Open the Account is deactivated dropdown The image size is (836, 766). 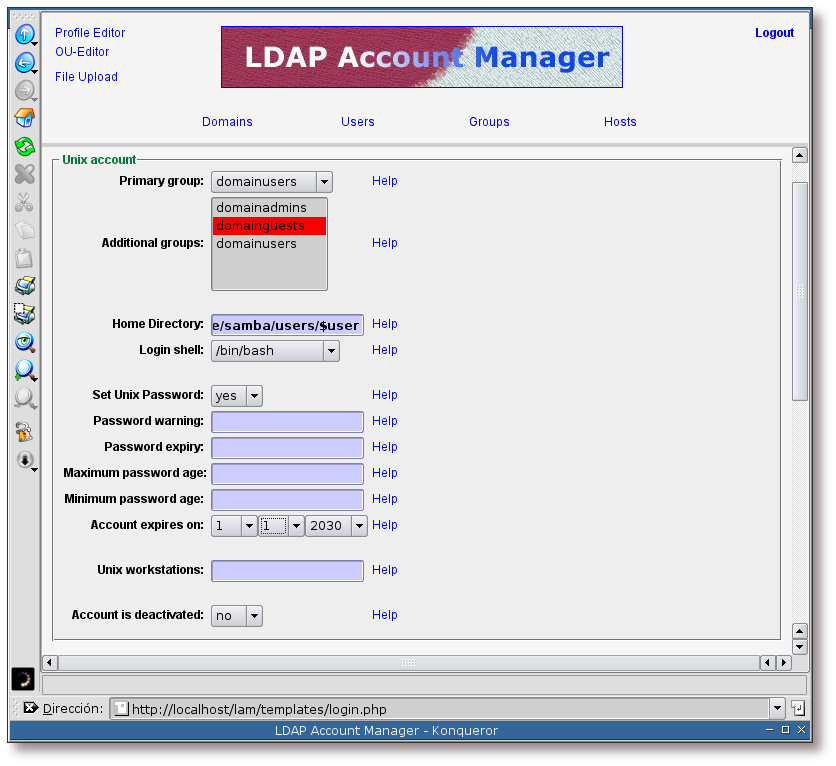[237, 616]
